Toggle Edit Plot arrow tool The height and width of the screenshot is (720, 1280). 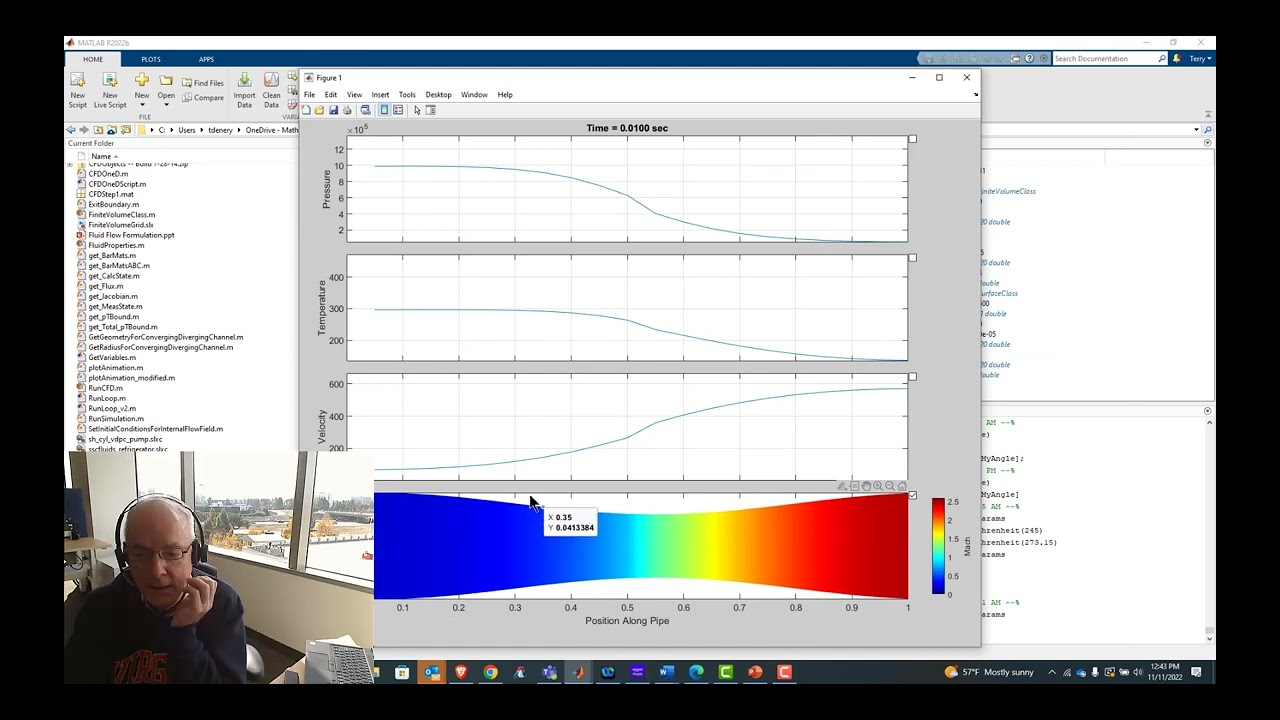coord(417,110)
